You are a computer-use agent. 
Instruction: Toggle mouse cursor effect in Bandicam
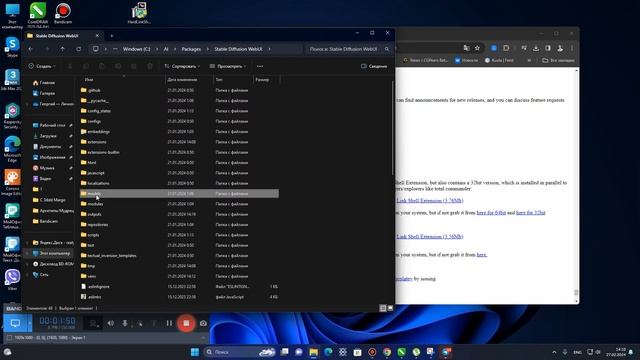coord(140,323)
